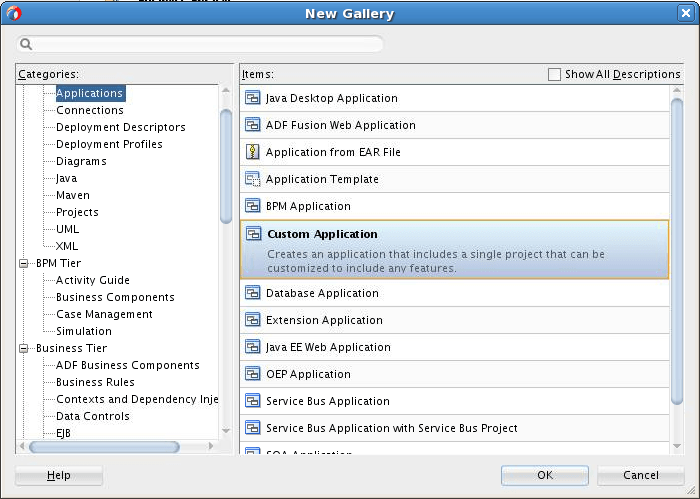Image resolution: width=700 pixels, height=499 pixels.
Task: Click the Custom Application icon
Action: 254,234
